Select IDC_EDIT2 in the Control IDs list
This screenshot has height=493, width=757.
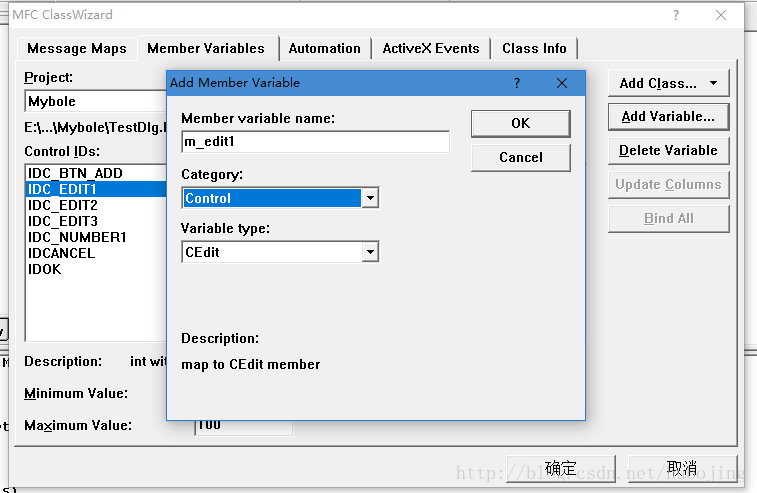[x=62, y=205]
